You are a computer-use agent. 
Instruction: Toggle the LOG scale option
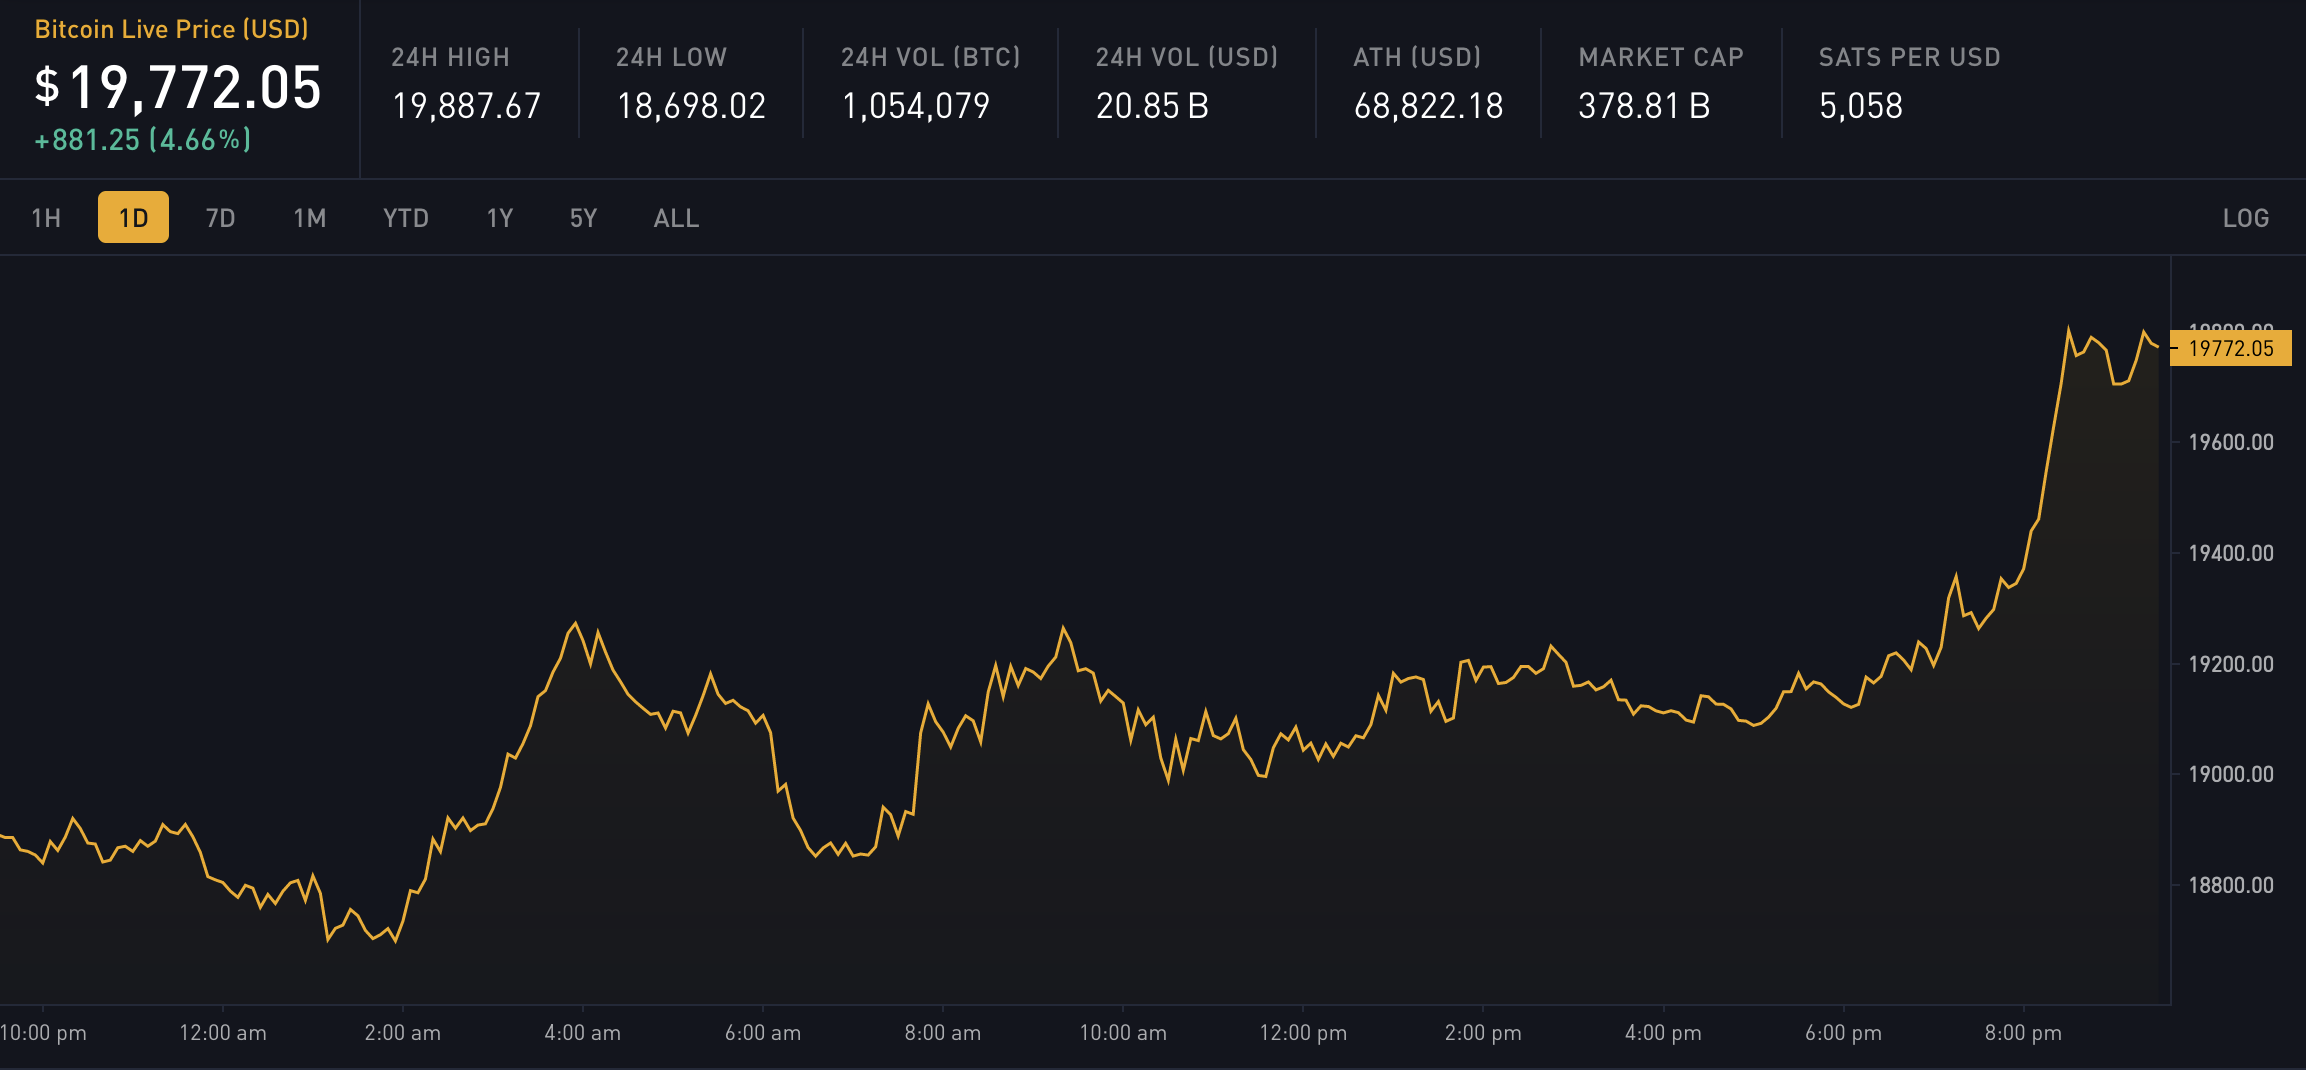2246,218
